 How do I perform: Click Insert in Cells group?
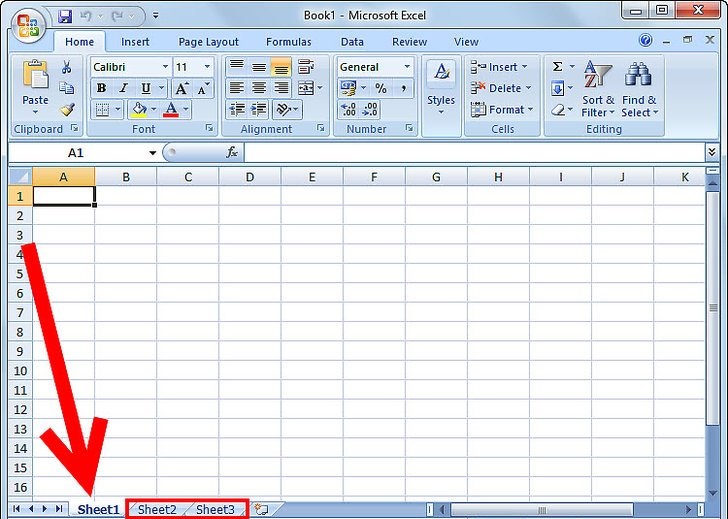(x=499, y=67)
